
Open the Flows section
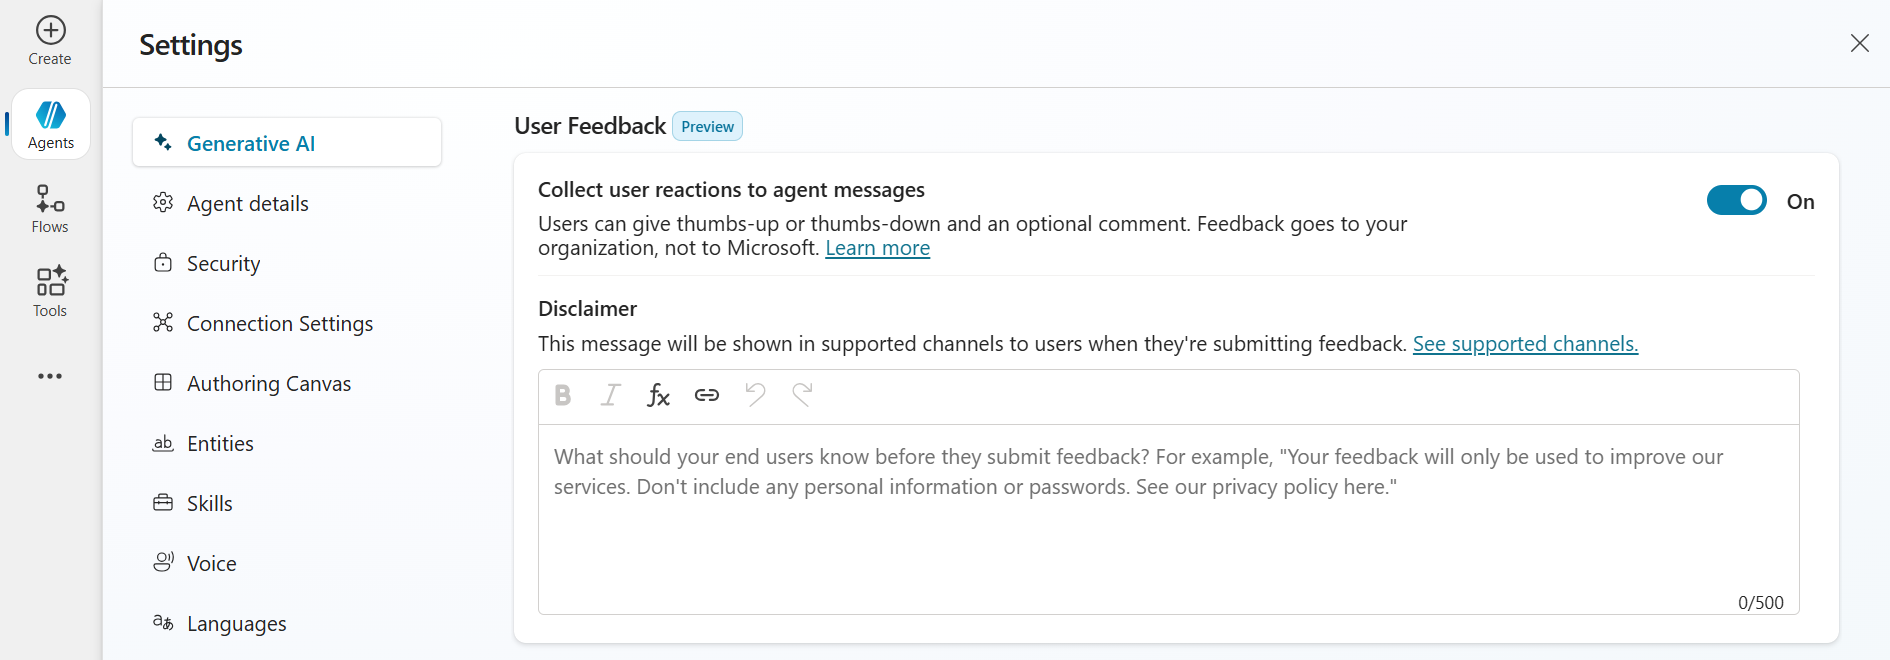[x=49, y=207]
